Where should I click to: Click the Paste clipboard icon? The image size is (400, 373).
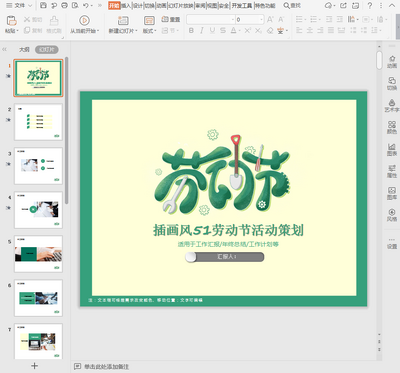tap(12, 21)
